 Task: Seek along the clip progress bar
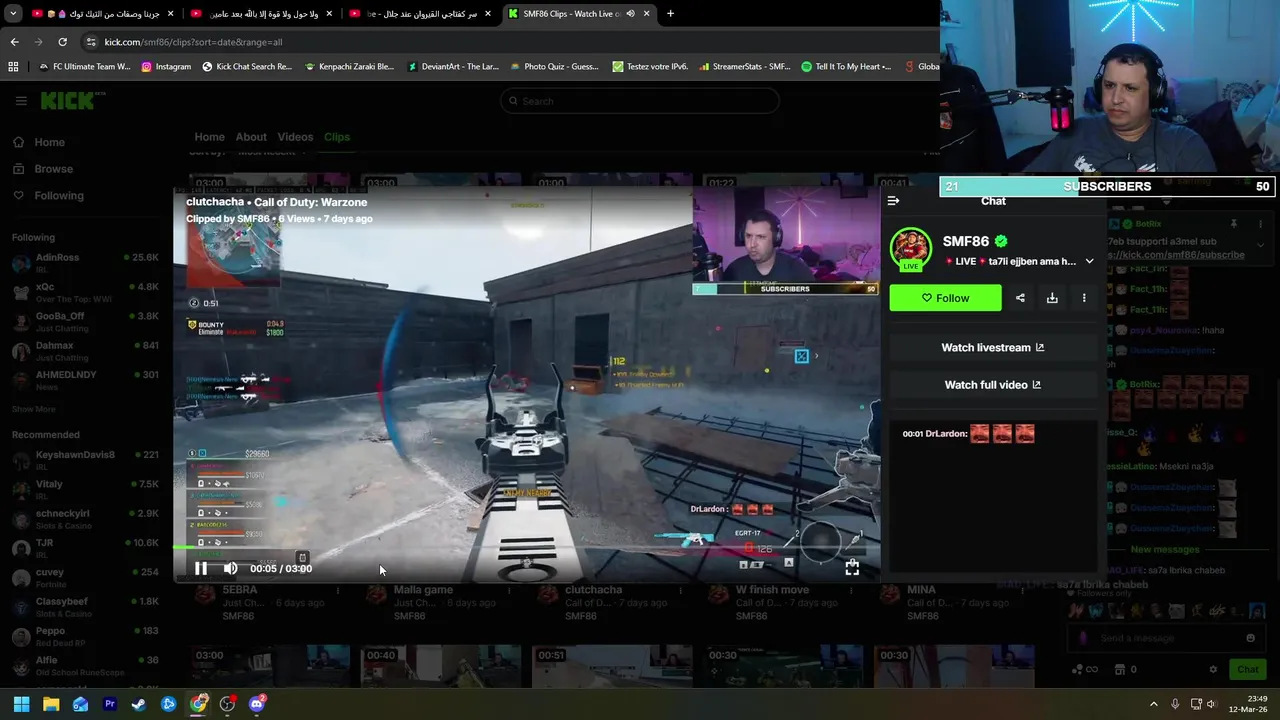click(x=526, y=548)
